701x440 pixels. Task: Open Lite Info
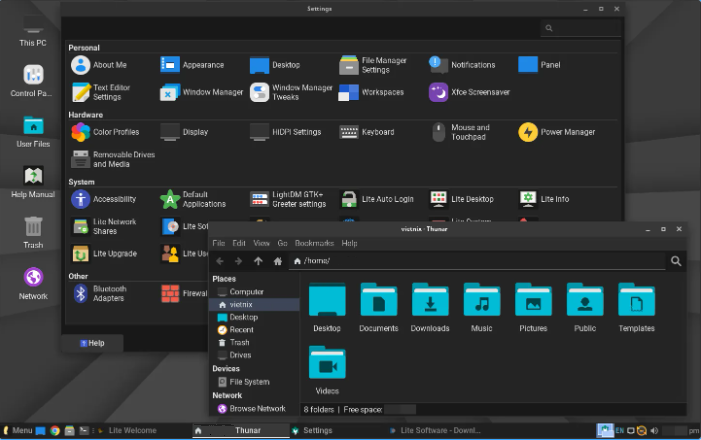click(x=544, y=199)
